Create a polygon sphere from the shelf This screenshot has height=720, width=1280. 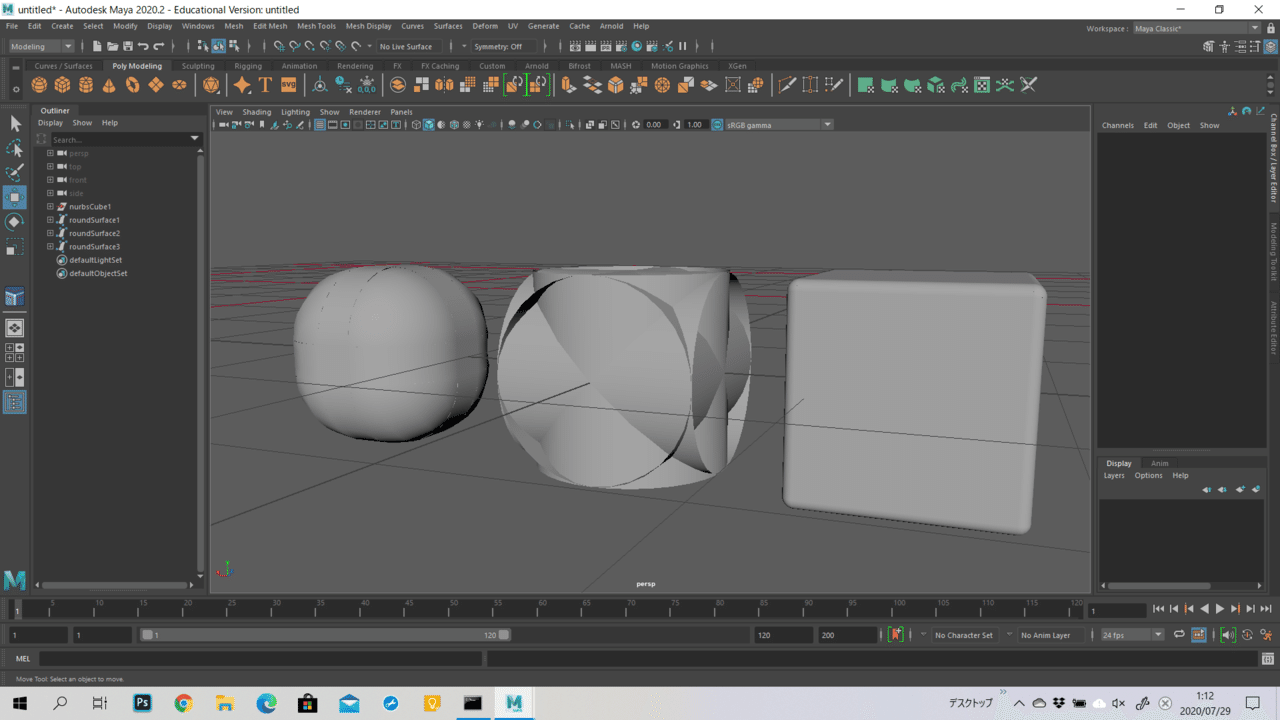[x=39, y=86]
